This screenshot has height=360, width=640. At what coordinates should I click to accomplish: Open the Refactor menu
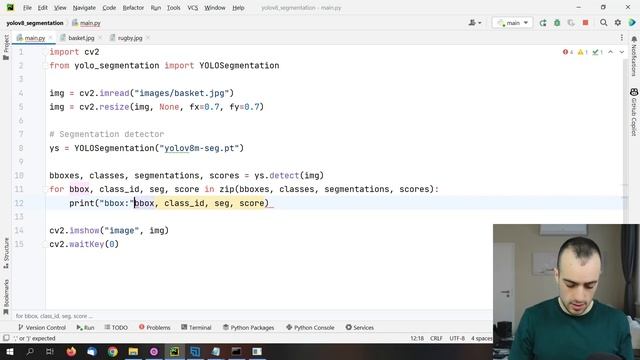pos(133,8)
